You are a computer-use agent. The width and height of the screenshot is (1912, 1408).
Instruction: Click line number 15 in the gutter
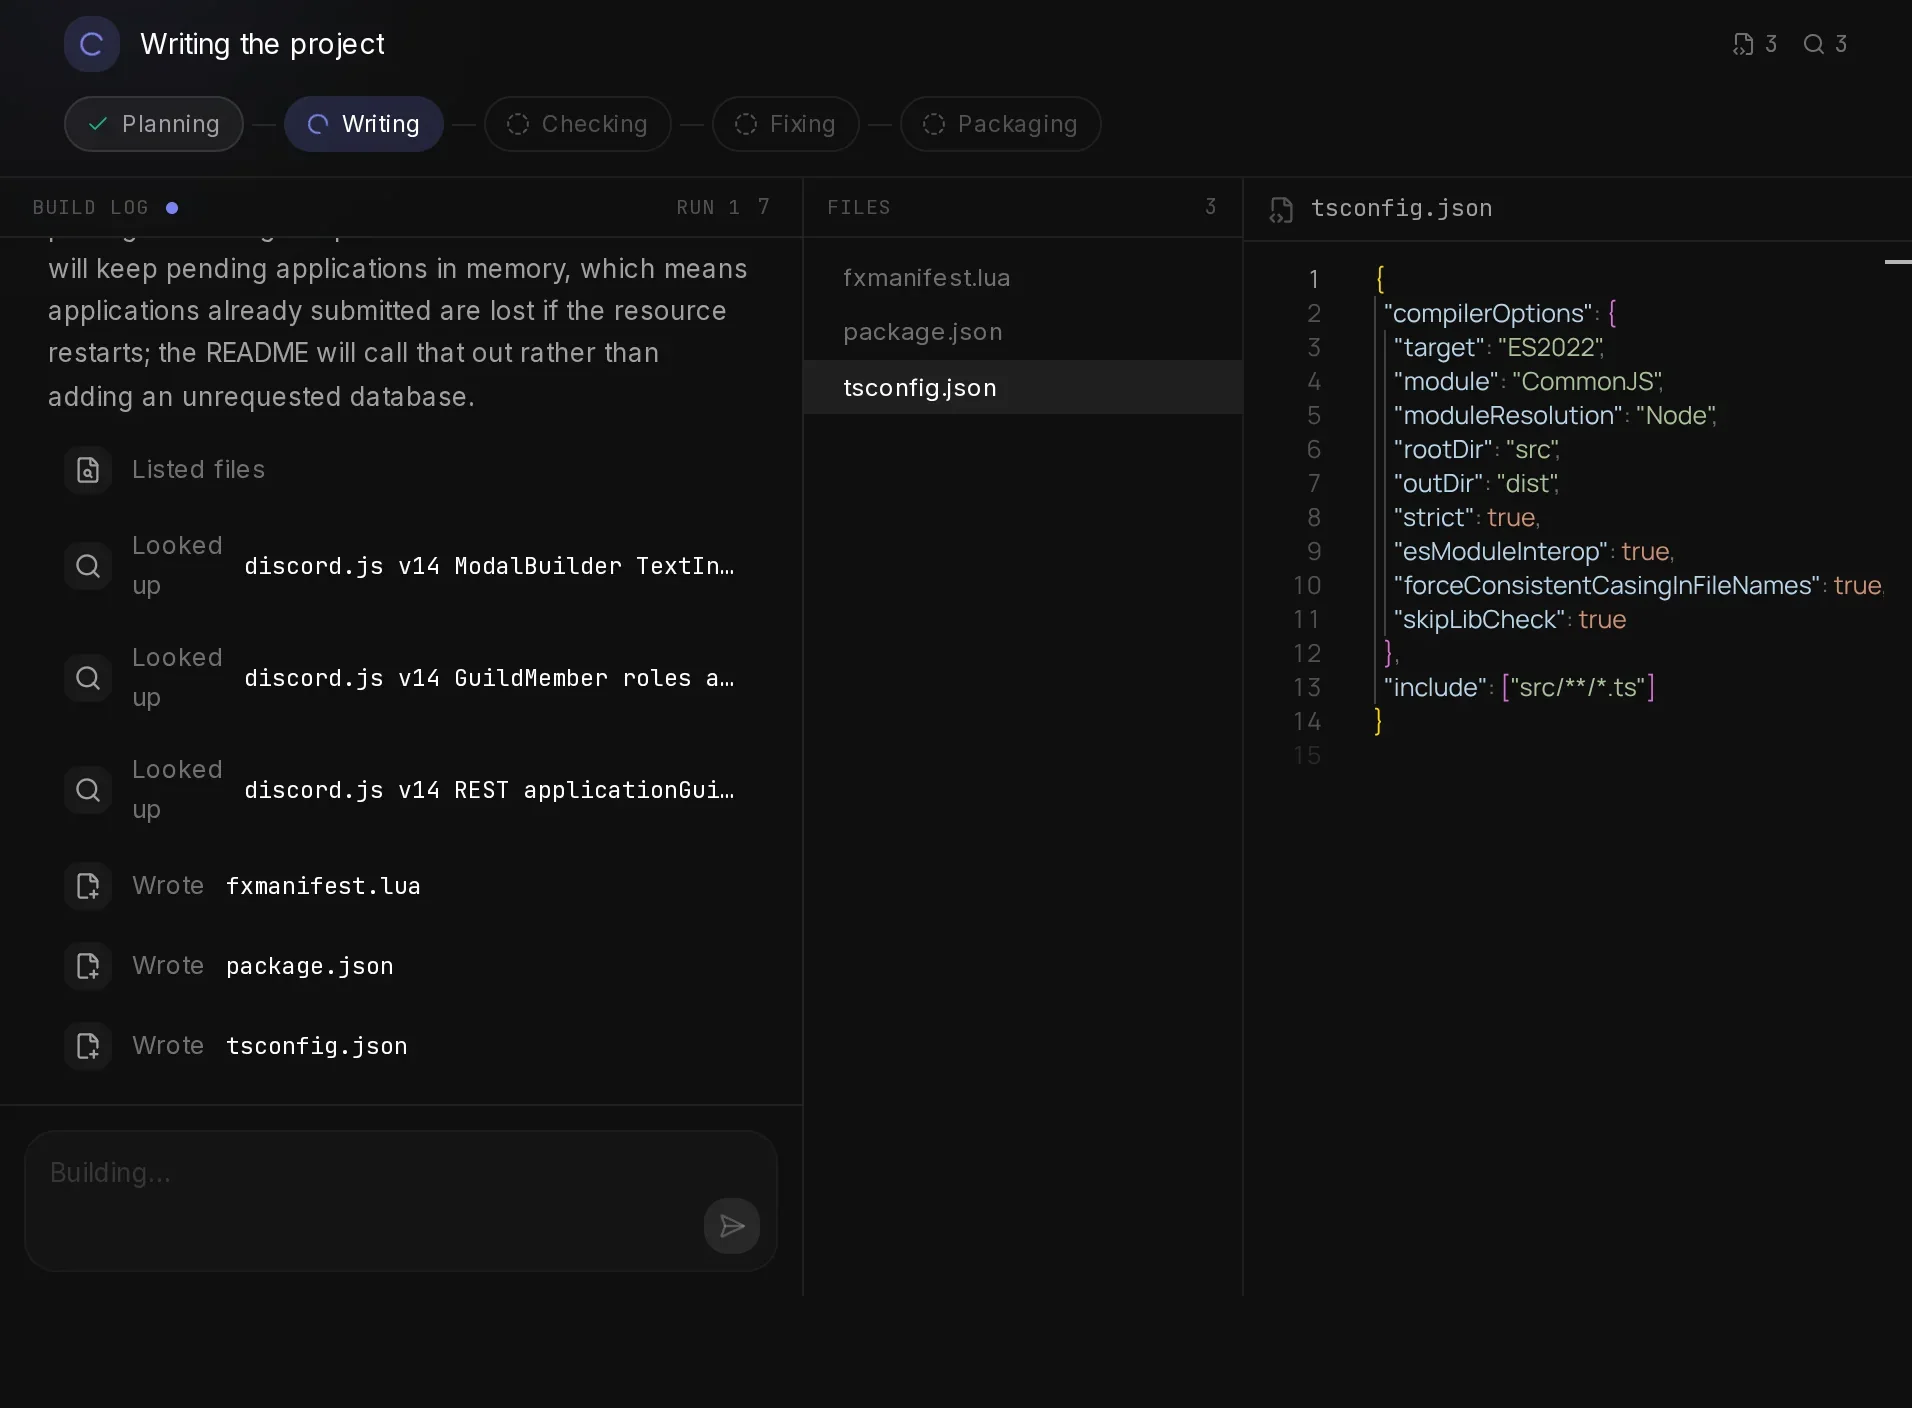[x=1307, y=756]
